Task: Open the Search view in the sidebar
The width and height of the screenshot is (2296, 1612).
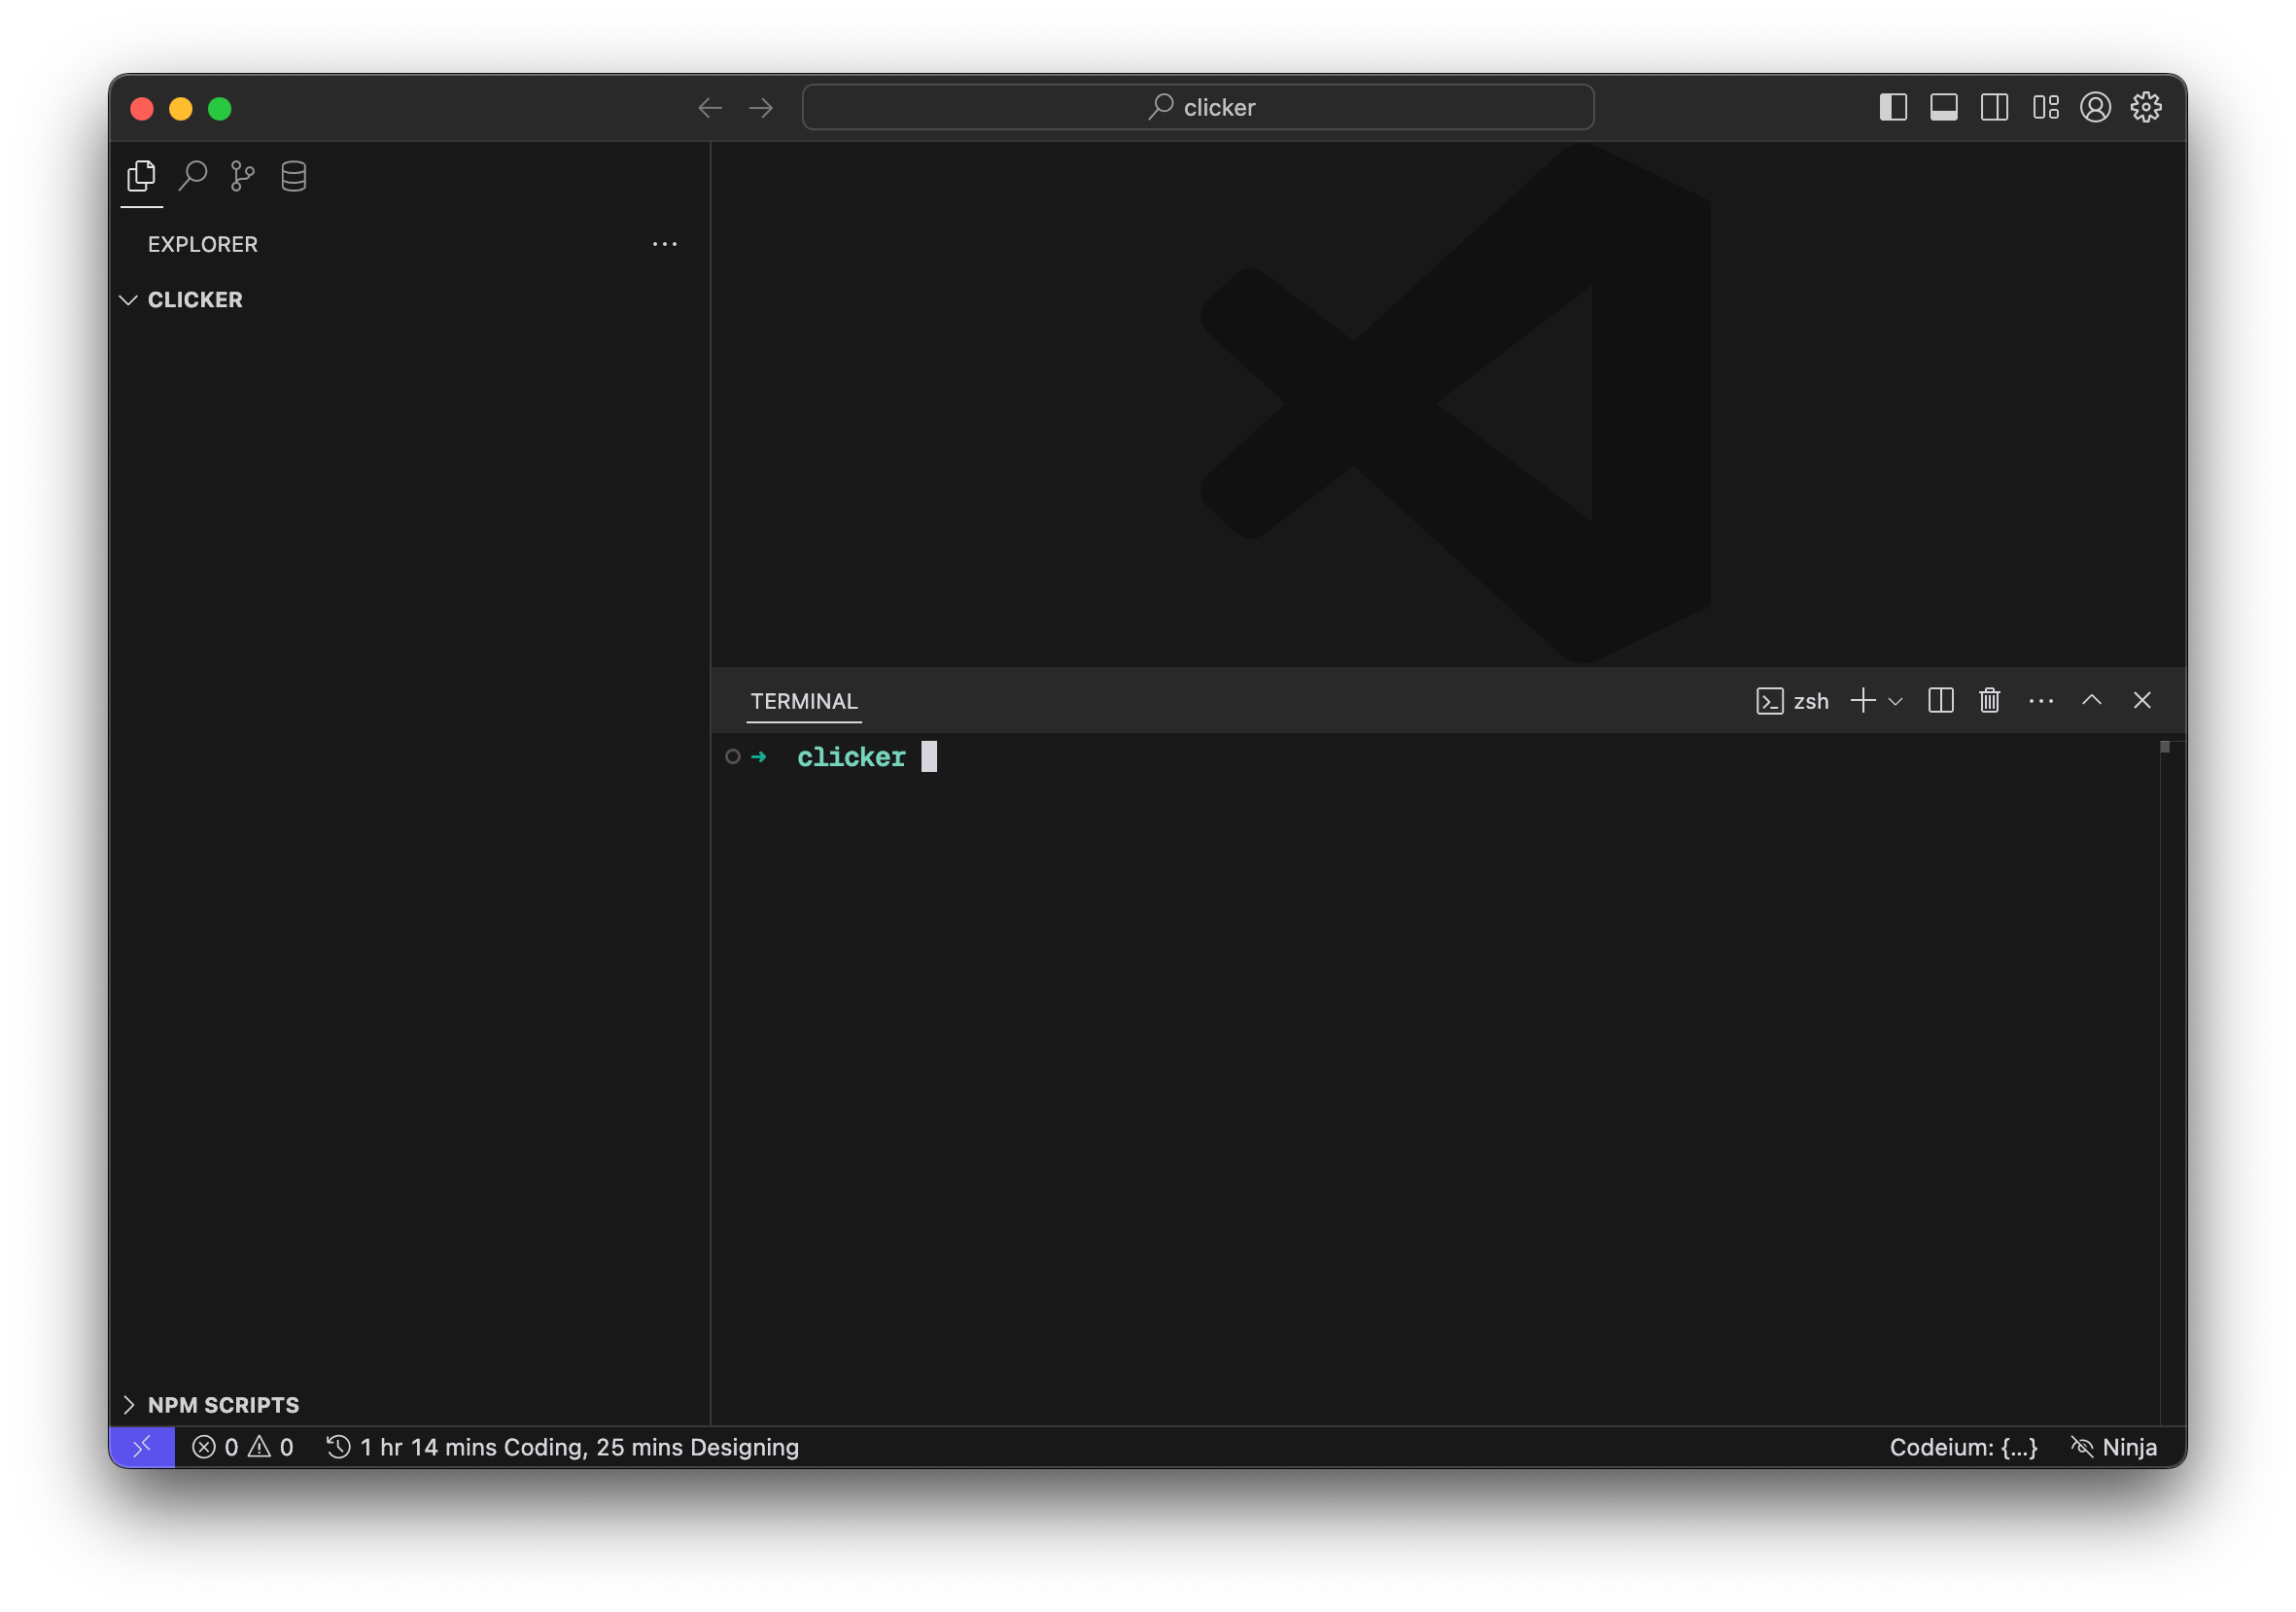Action: tap(192, 176)
